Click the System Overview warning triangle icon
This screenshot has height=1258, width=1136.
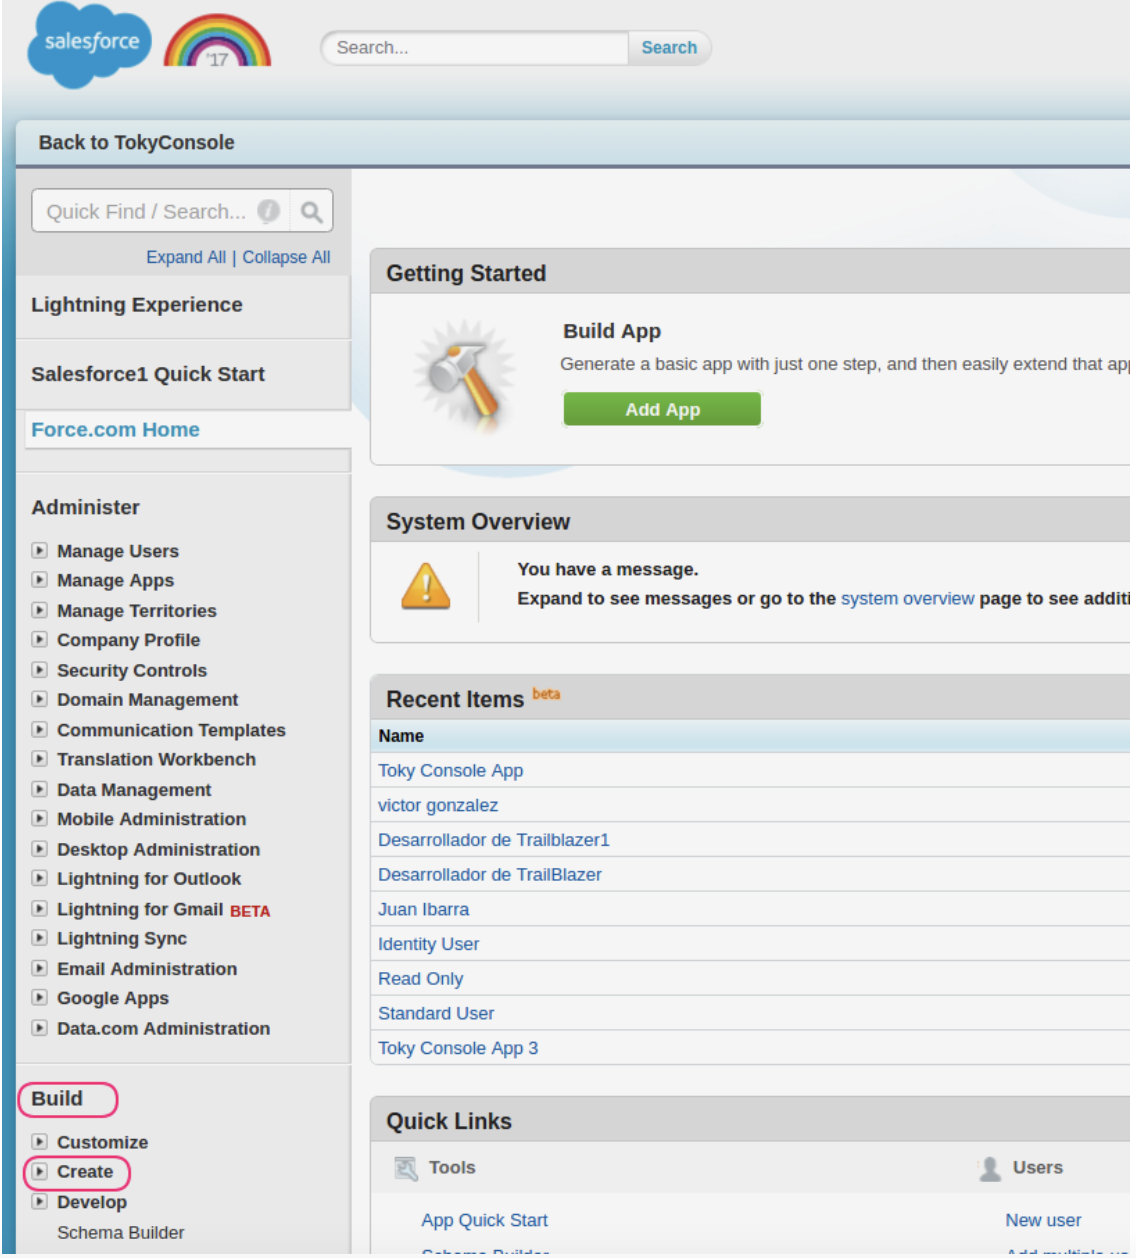click(x=426, y=586)
